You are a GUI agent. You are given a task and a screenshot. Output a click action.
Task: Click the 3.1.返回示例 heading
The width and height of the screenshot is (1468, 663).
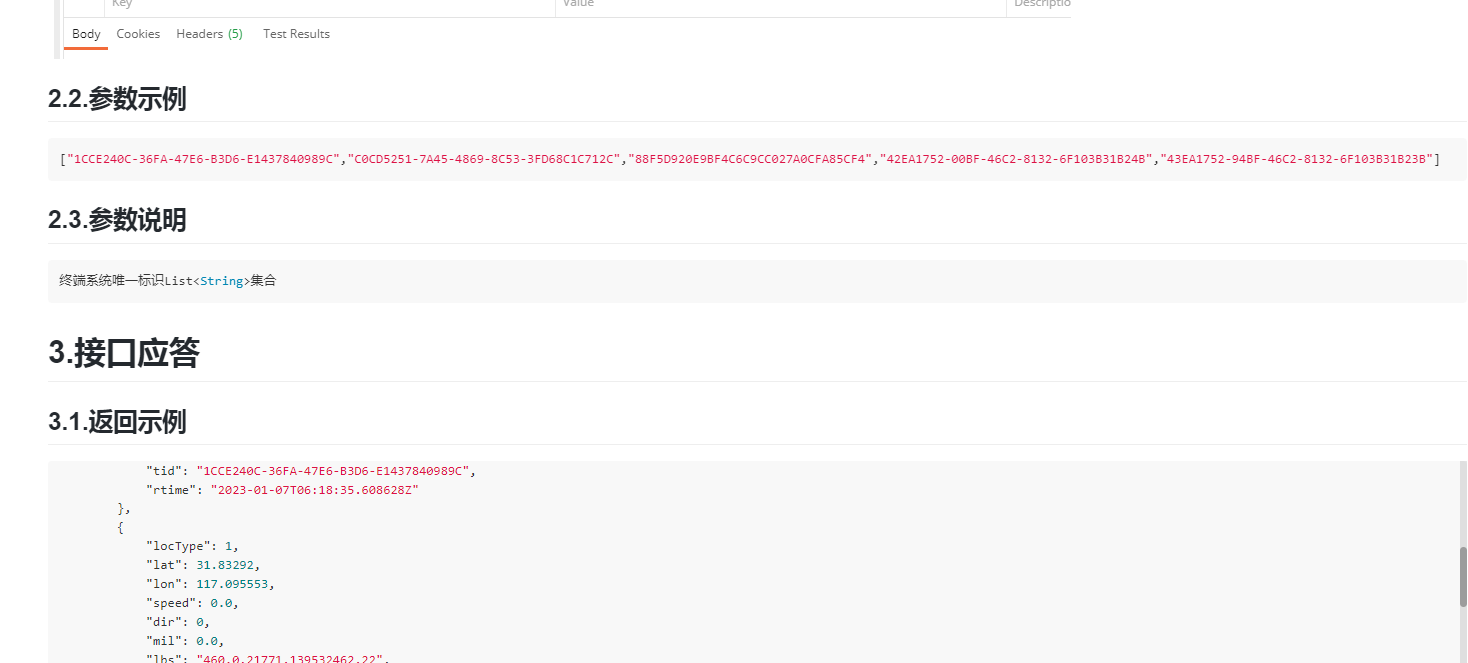click(x=117, y=422)
